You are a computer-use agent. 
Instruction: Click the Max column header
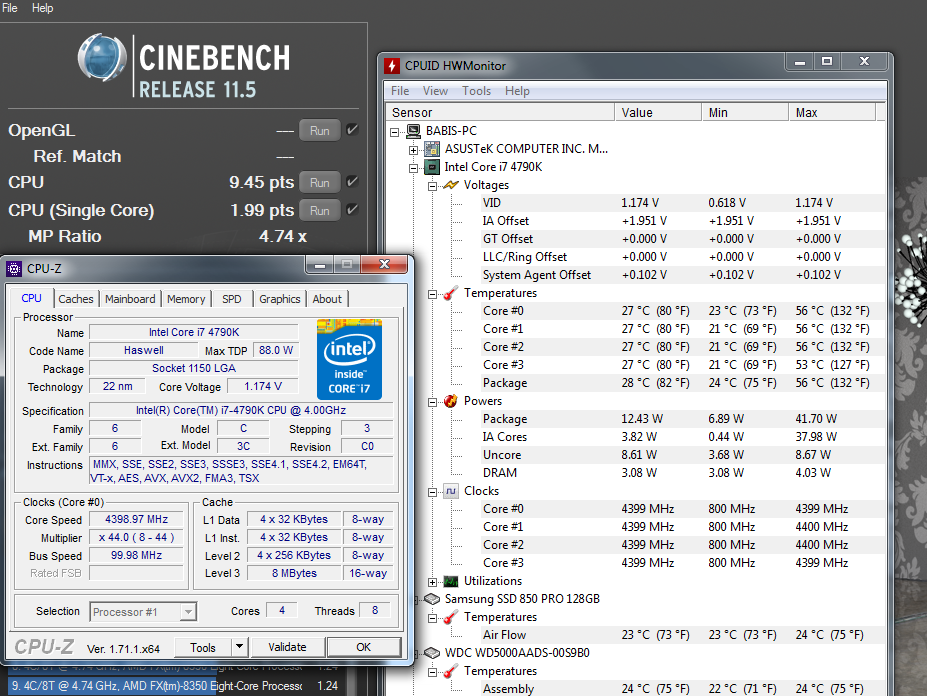(832, 112)
